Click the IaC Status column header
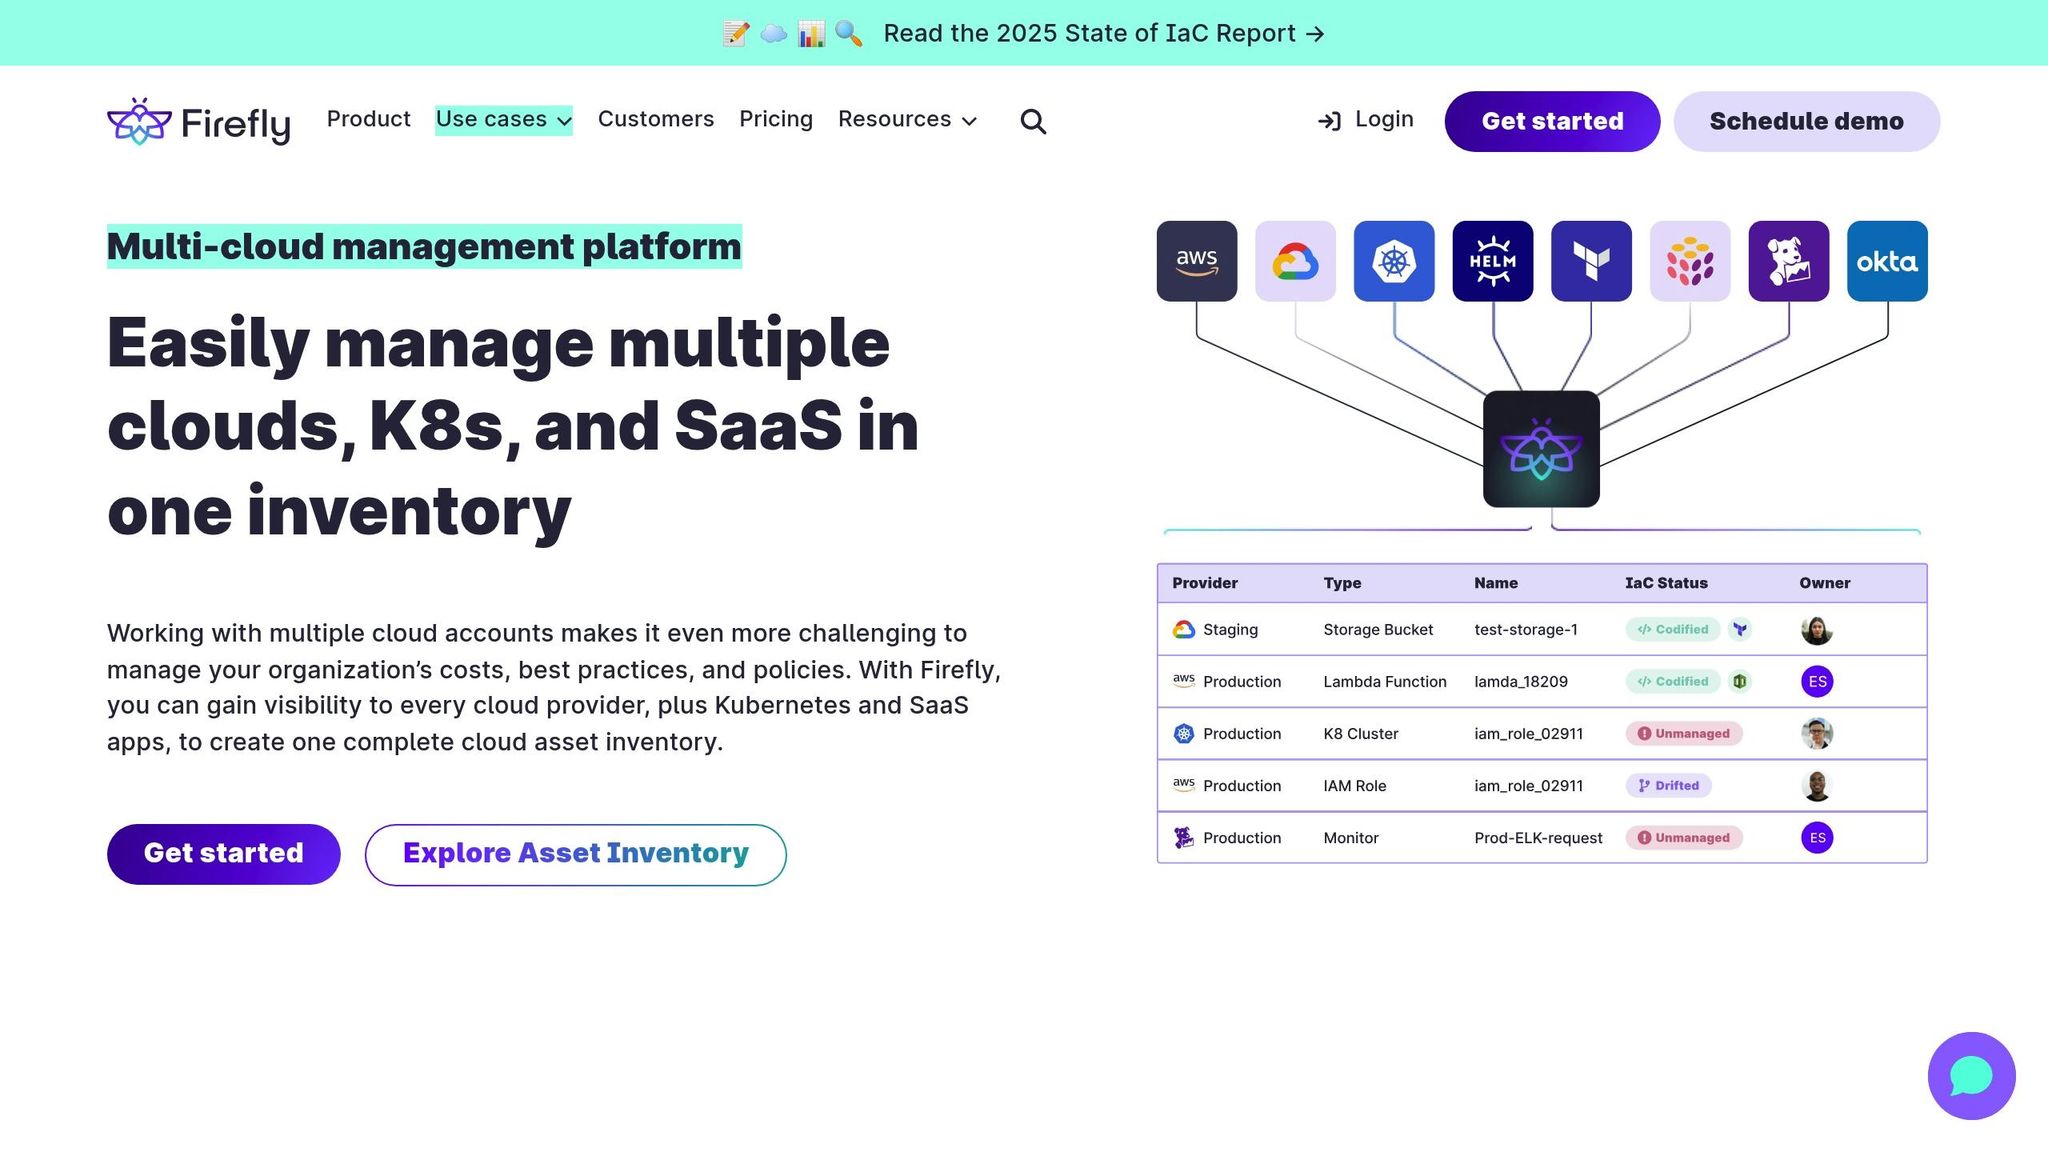The image size is (2048, 1152). click(x=1666, y=583)
